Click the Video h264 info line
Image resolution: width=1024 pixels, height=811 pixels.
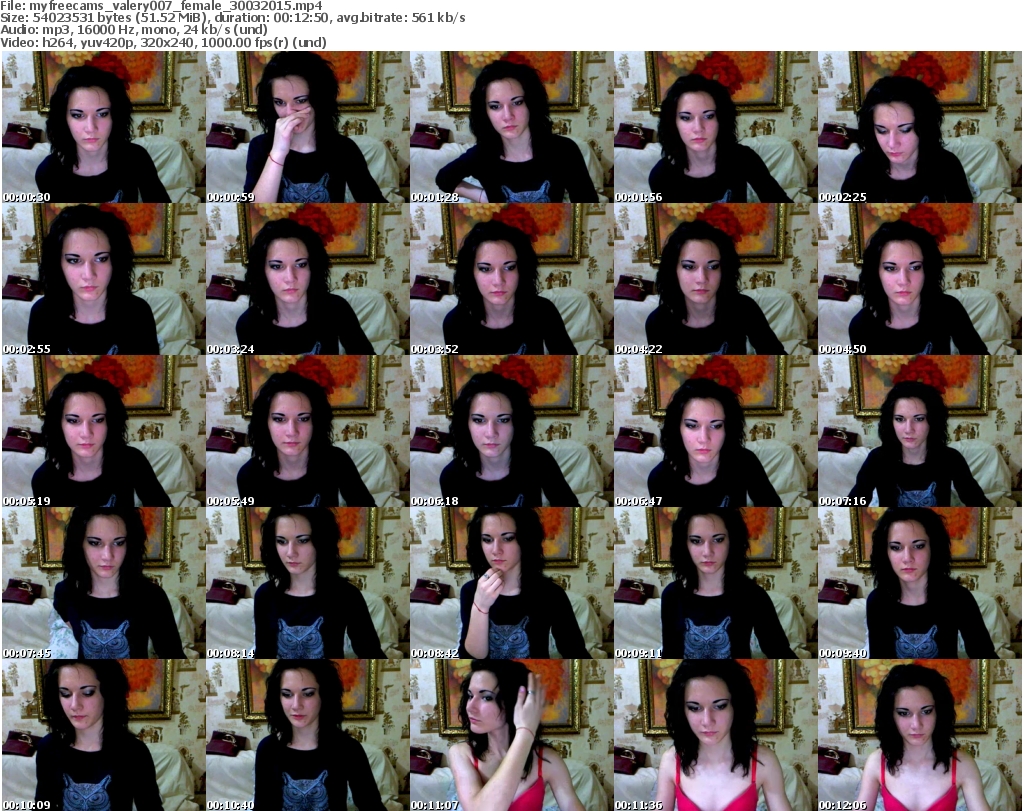pos(163,42)
